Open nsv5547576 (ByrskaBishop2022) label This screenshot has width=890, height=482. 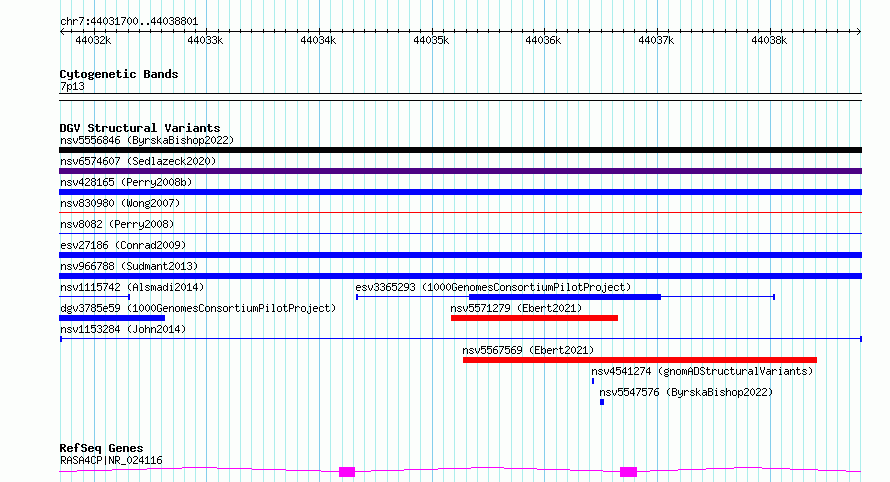(x=686, y=392)
